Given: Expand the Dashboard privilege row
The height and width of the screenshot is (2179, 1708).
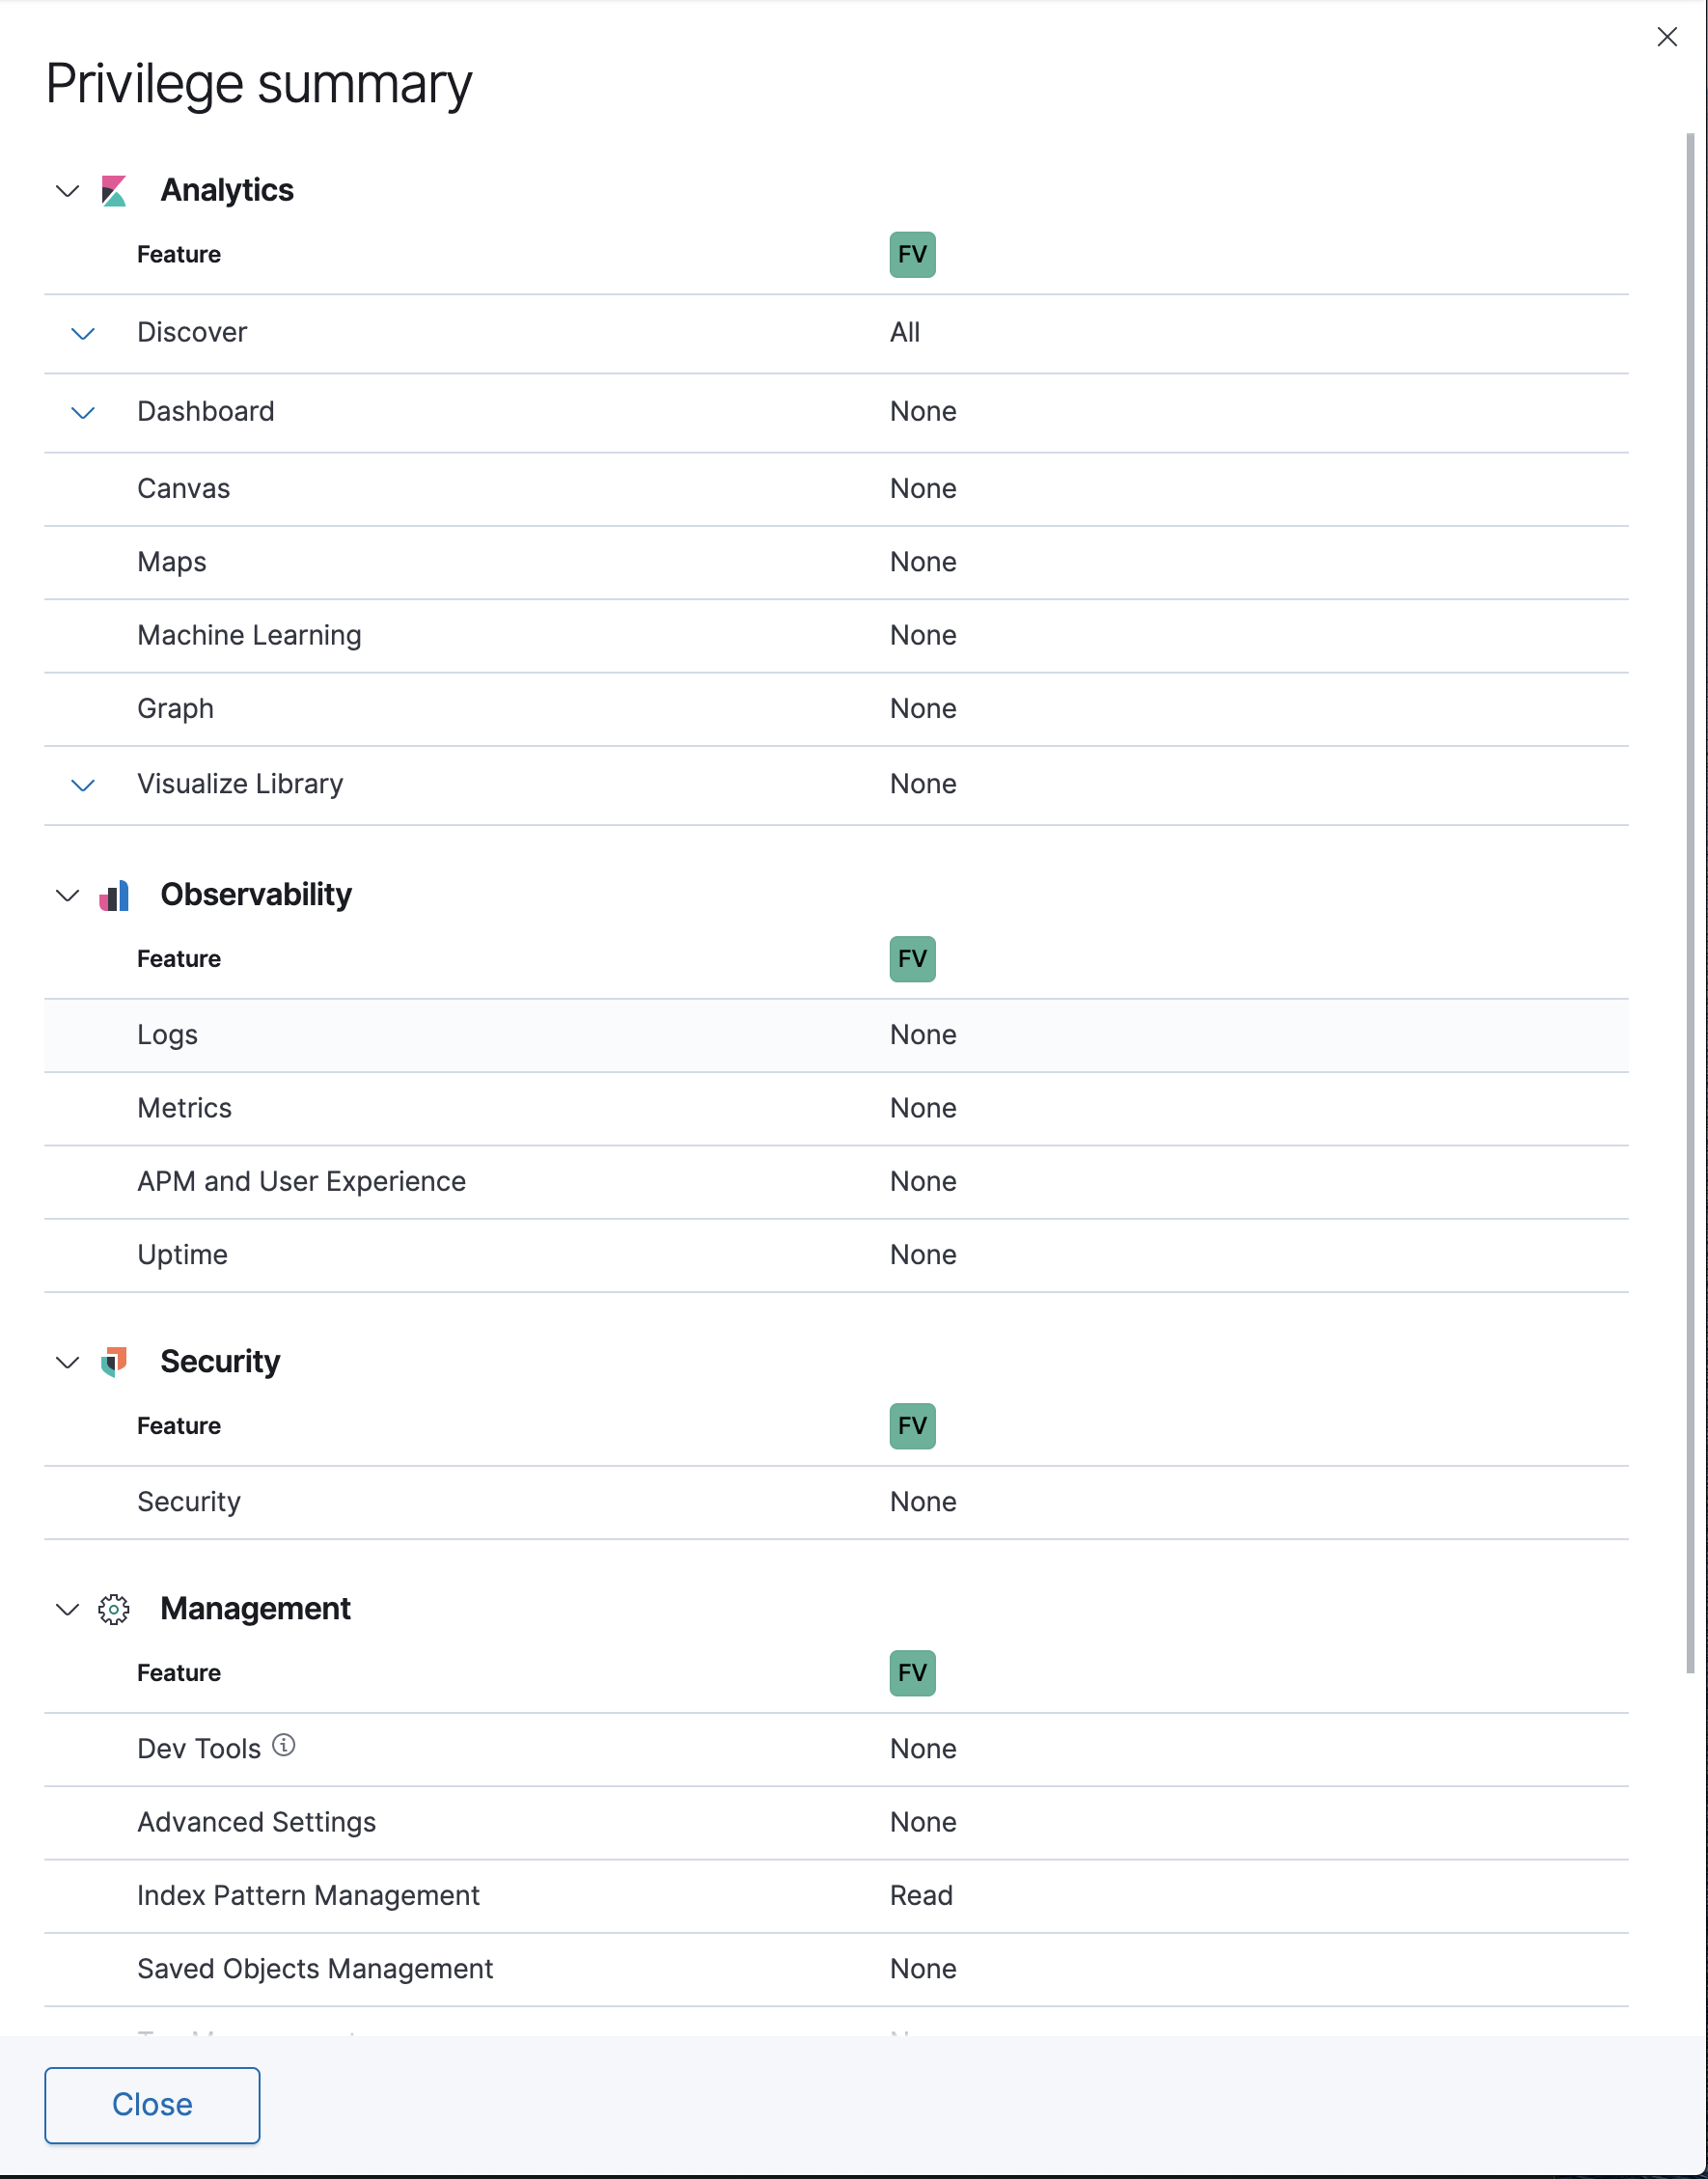Looking at the screenshot, I should [82, 412].
